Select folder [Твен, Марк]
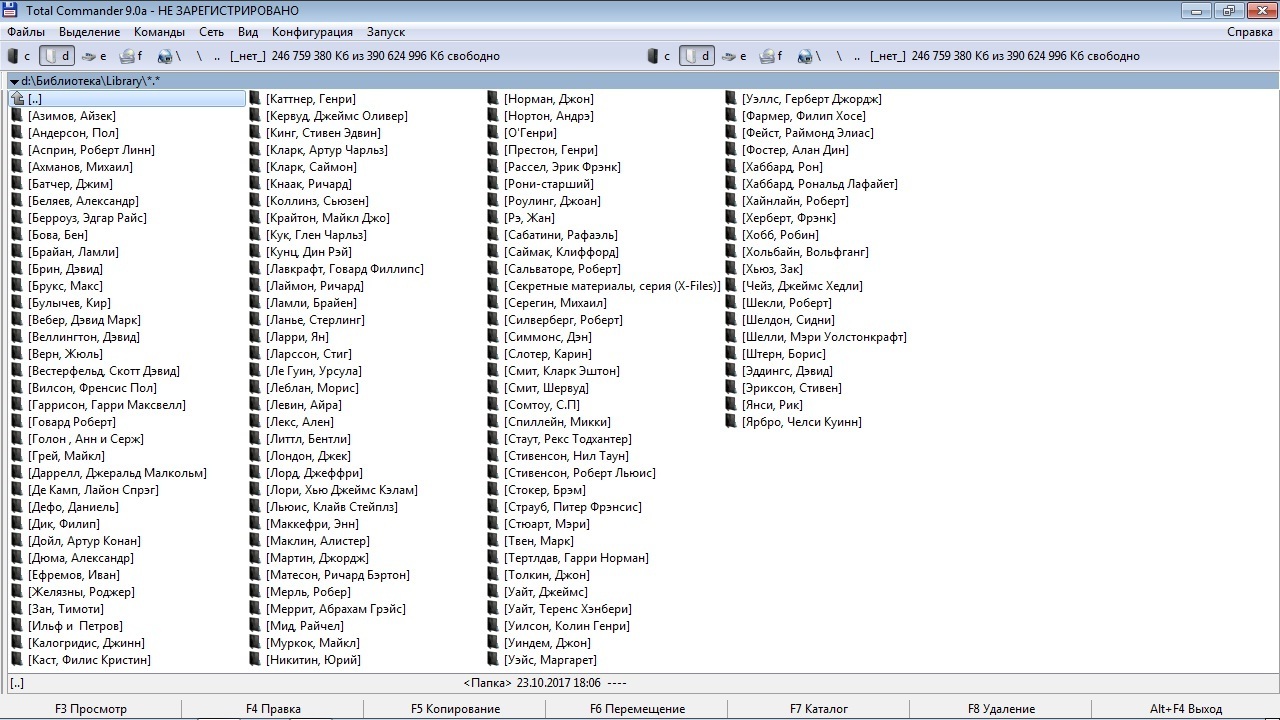Viewport: 1280px width, 720px height. (x=538, y=541)
